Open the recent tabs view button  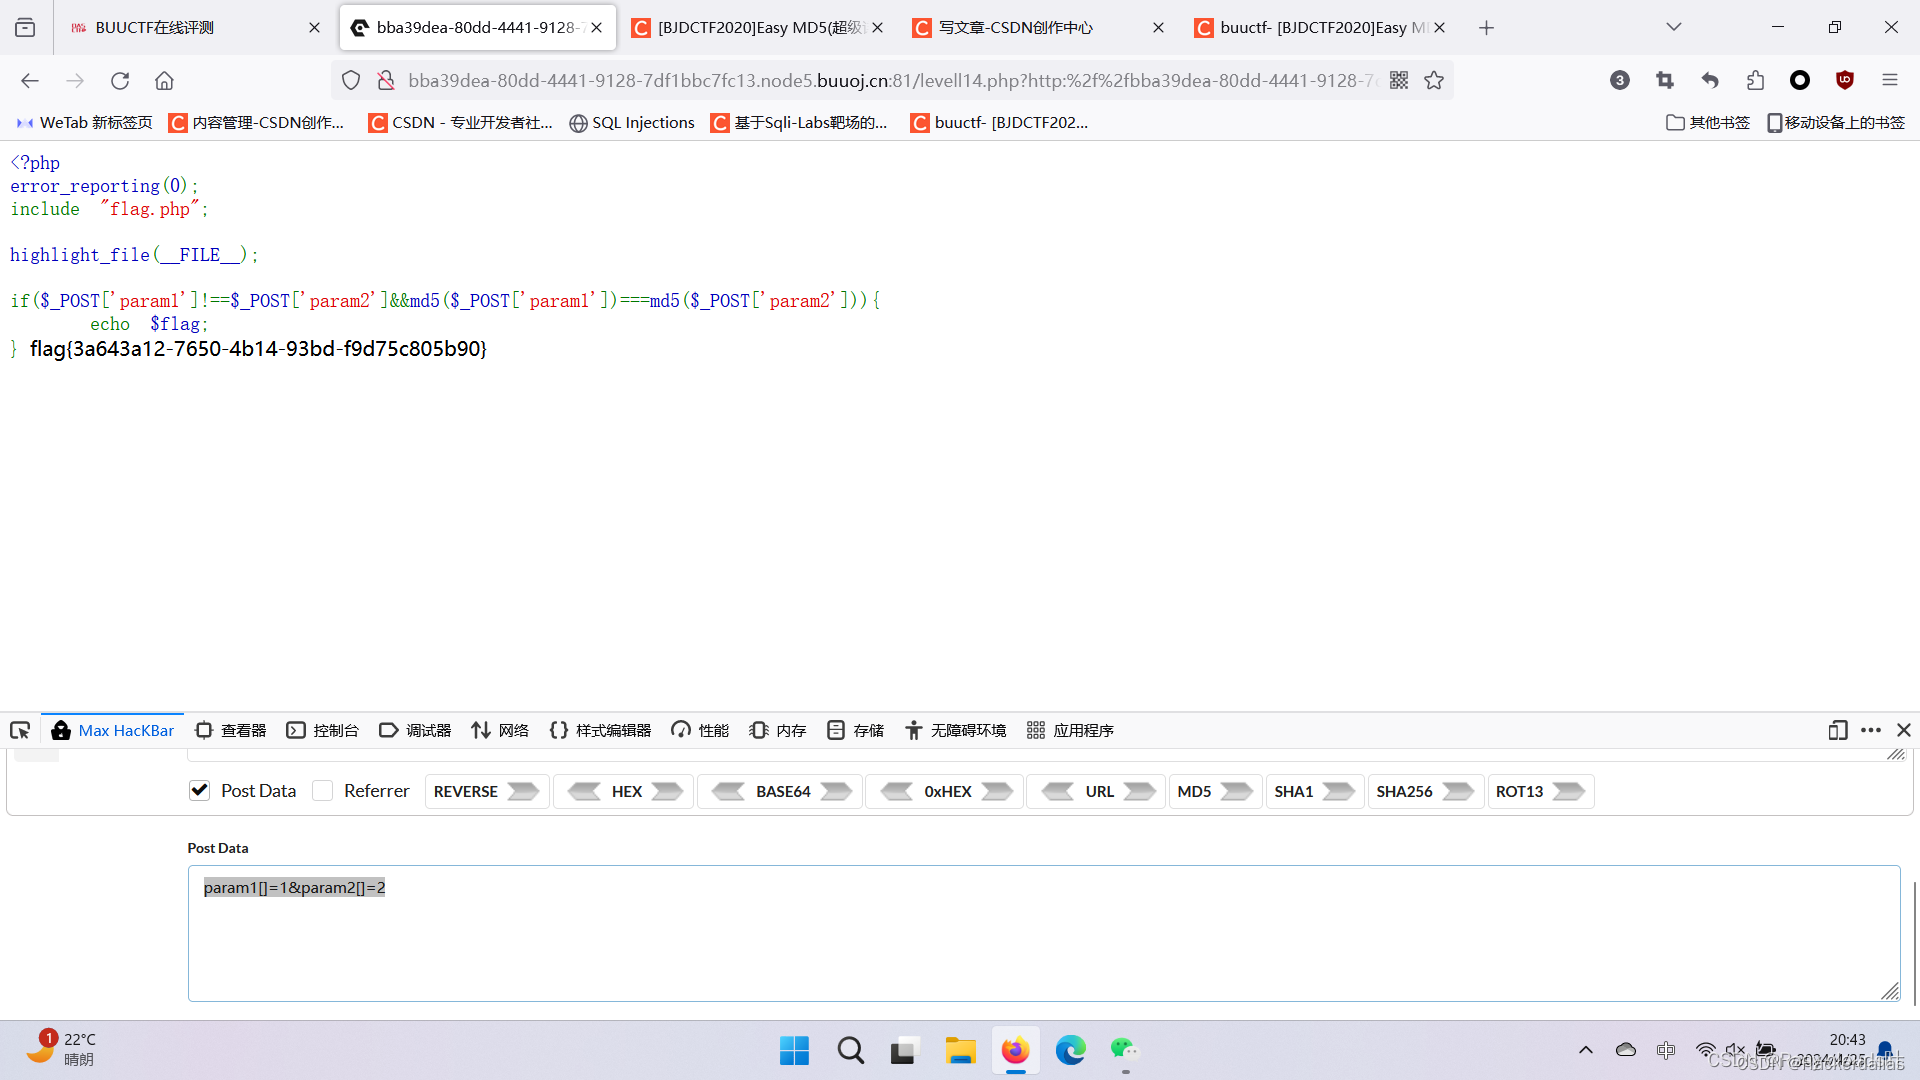[x=25, y=27]
